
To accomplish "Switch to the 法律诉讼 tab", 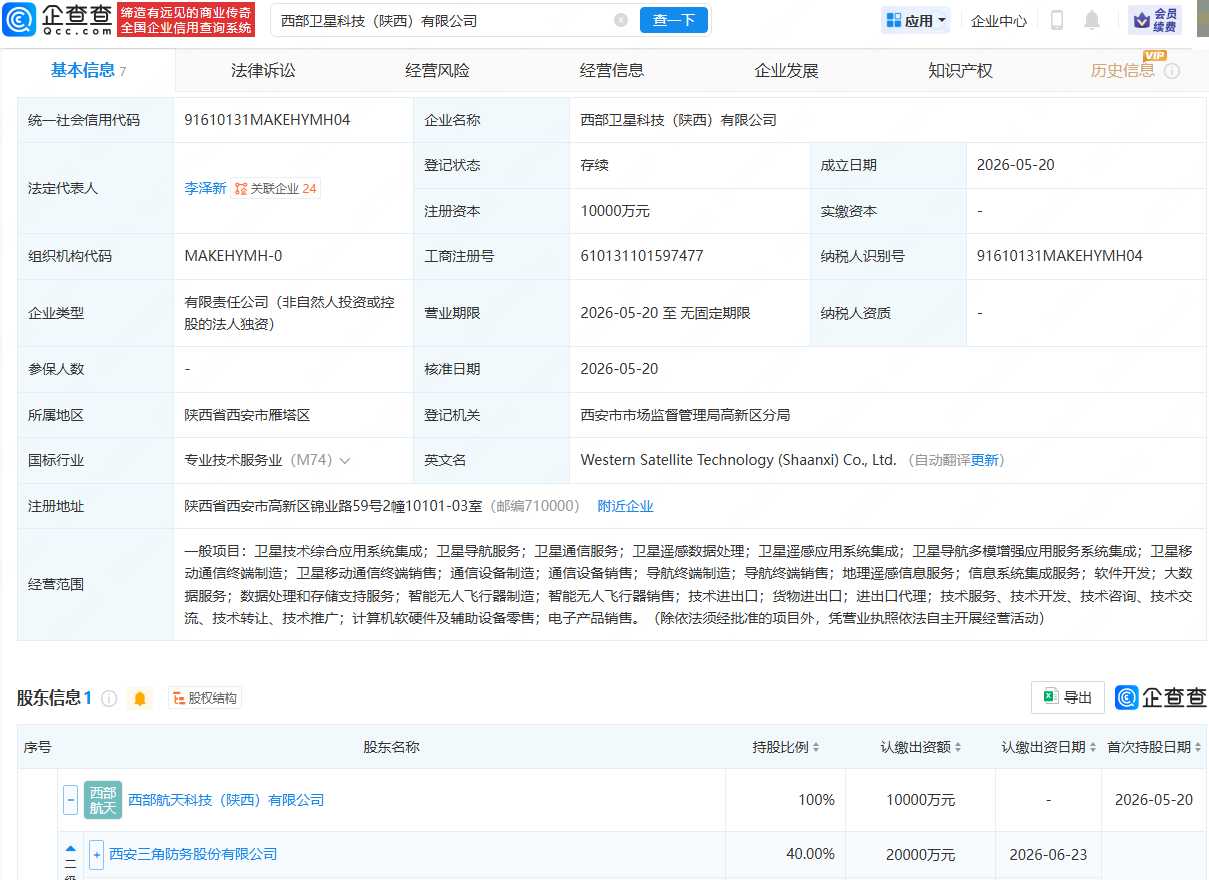I will point(263,70).
